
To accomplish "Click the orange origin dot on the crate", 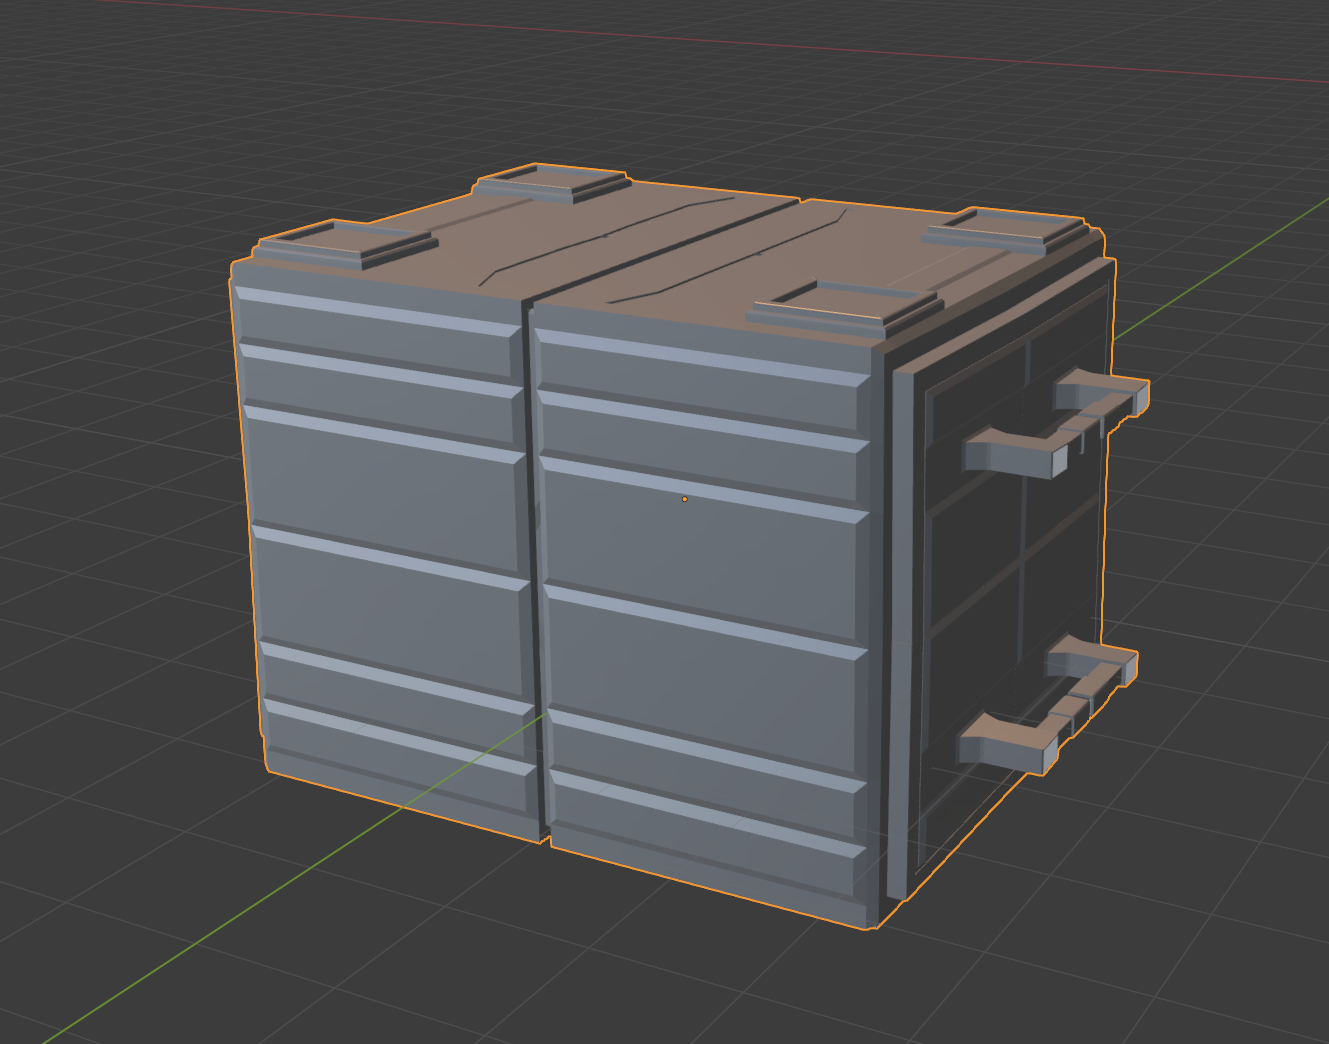I will tap(684, 499).
